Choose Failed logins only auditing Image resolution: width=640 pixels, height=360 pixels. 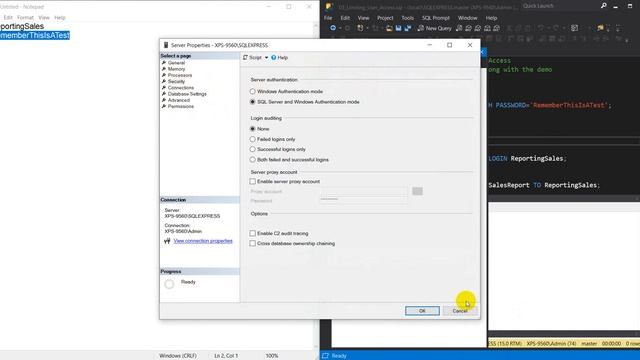(x=253, y=139)
